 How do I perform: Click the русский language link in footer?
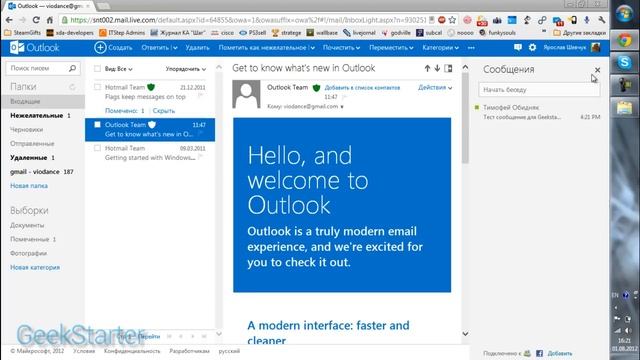click(x=229, y=351)
